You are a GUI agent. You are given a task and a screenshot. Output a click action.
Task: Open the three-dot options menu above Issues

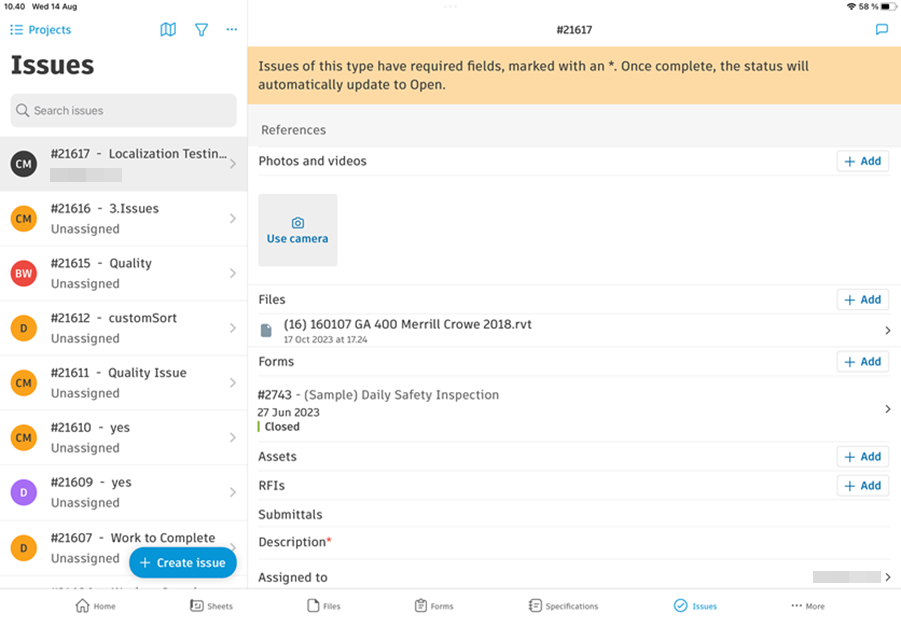(x=232, y=29)
